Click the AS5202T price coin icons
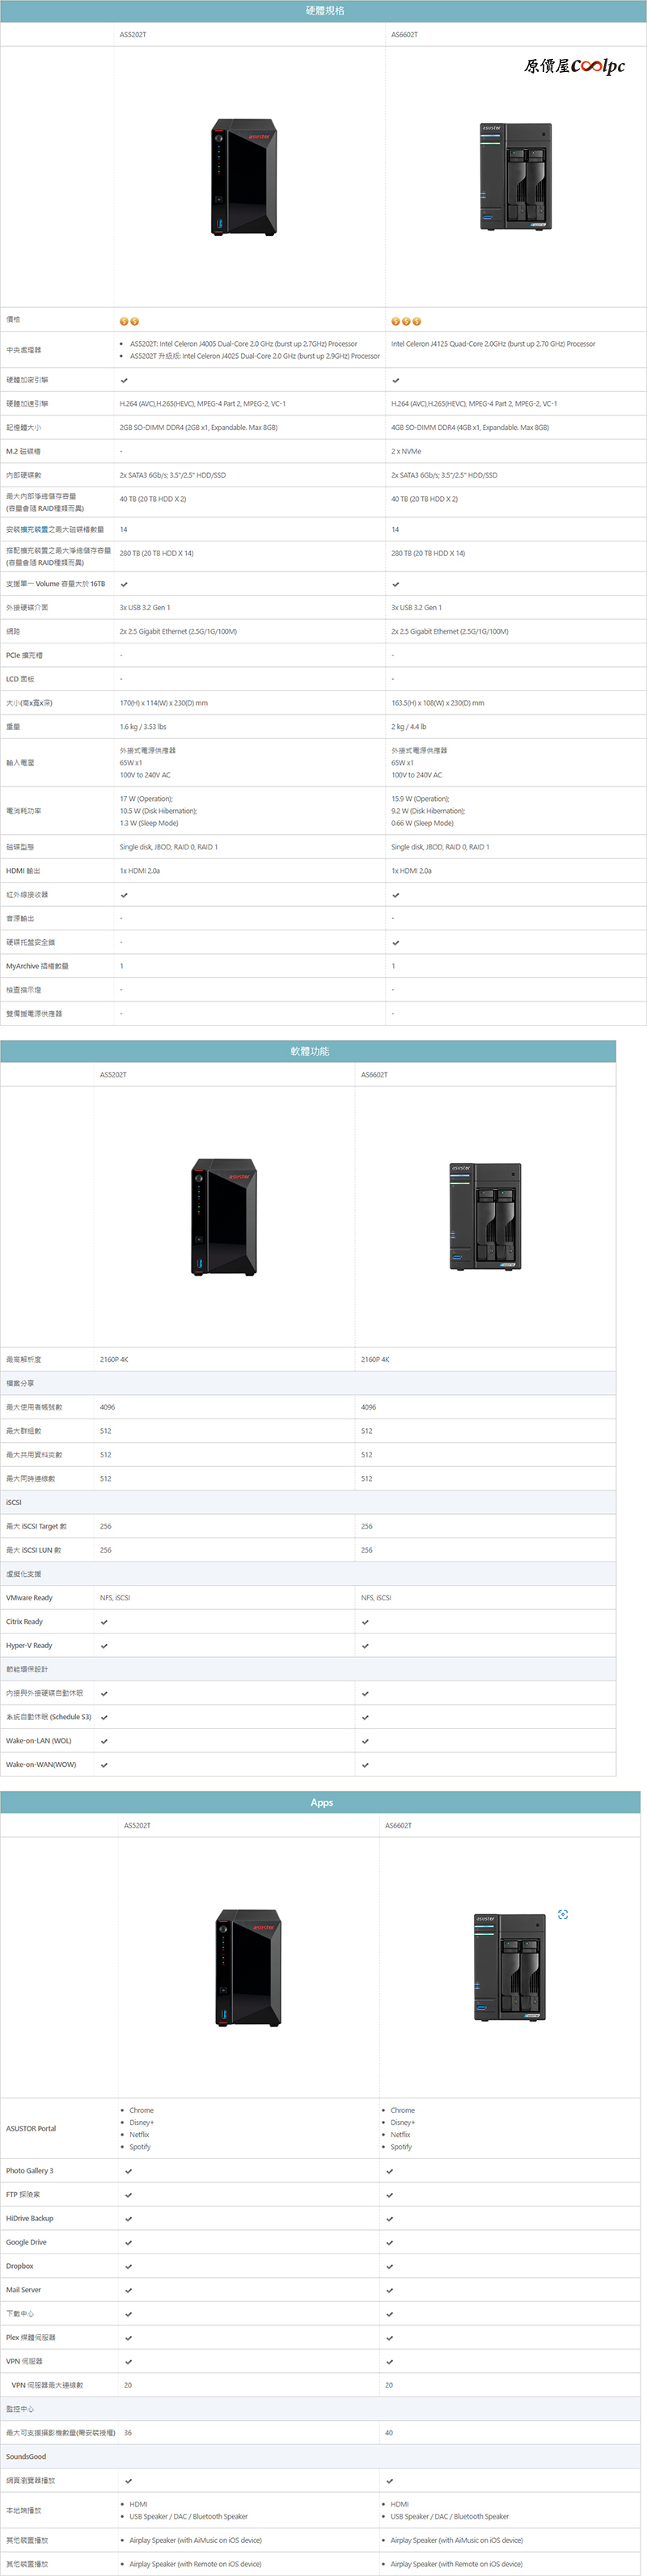The height and width of the screenshot is (2576, 647). click(129, 321)
